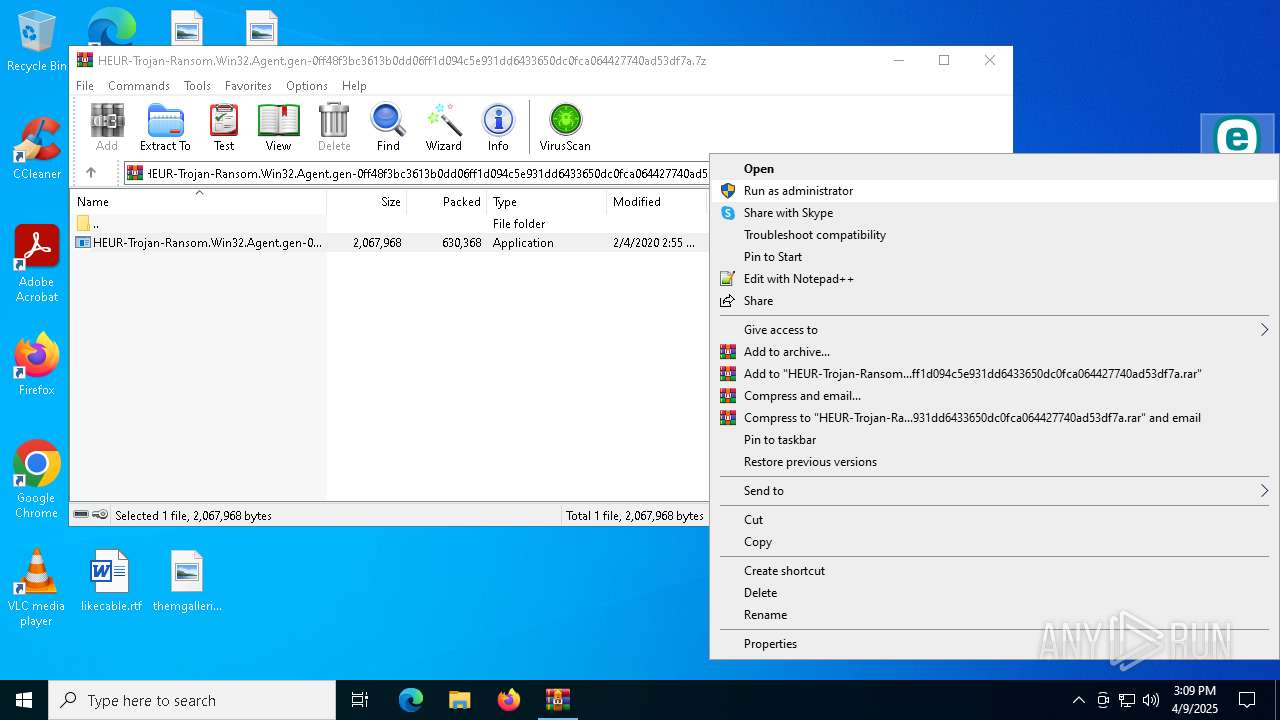Screen dimensions: 1280x720
Task: Open the Help menu
Action: click(x=354, y=86)
